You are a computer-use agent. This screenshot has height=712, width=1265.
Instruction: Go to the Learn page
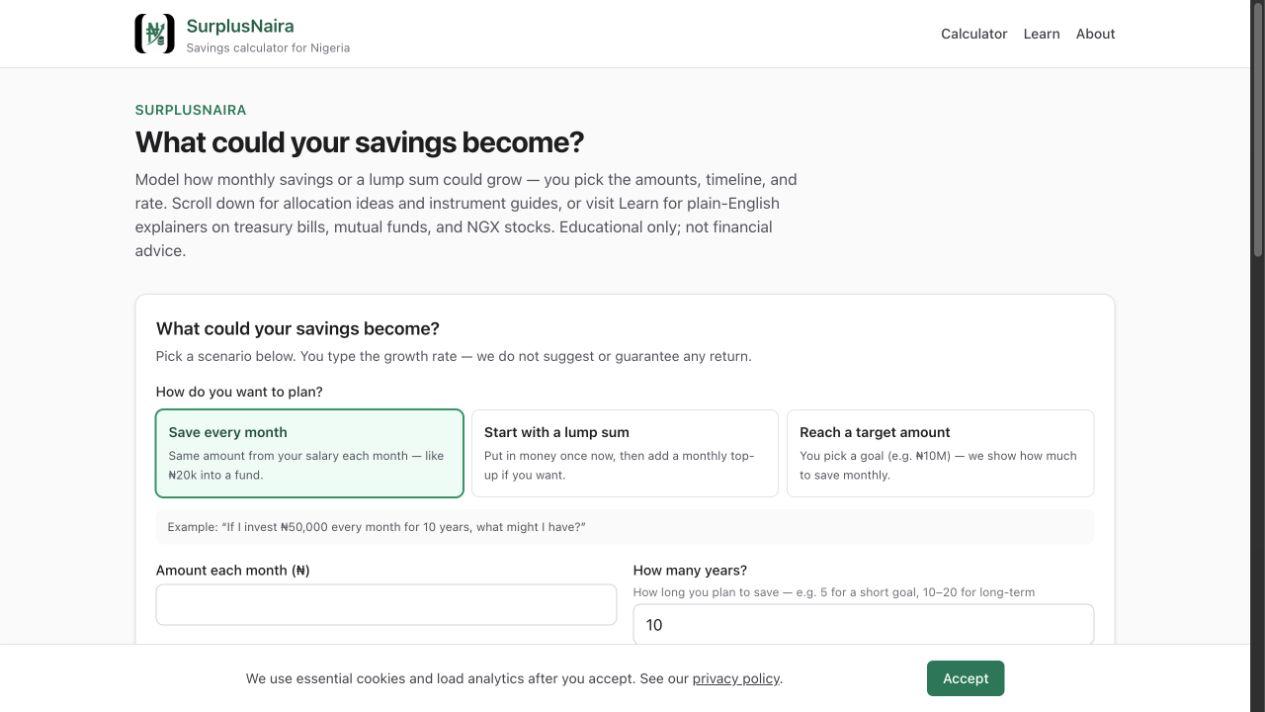pyautogui.click(x=1041, y=34)
